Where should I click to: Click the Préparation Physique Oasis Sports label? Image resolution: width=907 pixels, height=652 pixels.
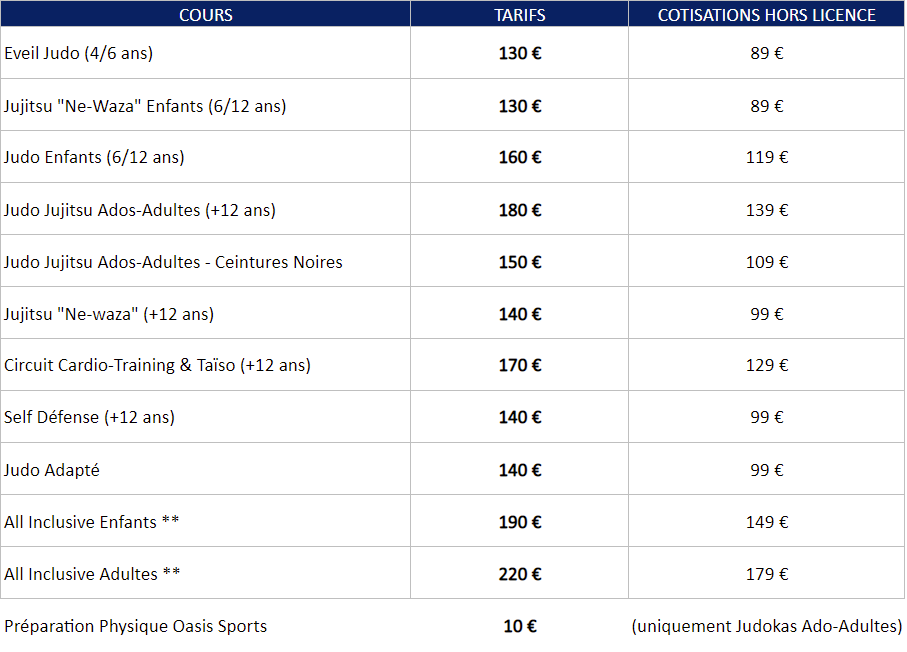(136, 626)
